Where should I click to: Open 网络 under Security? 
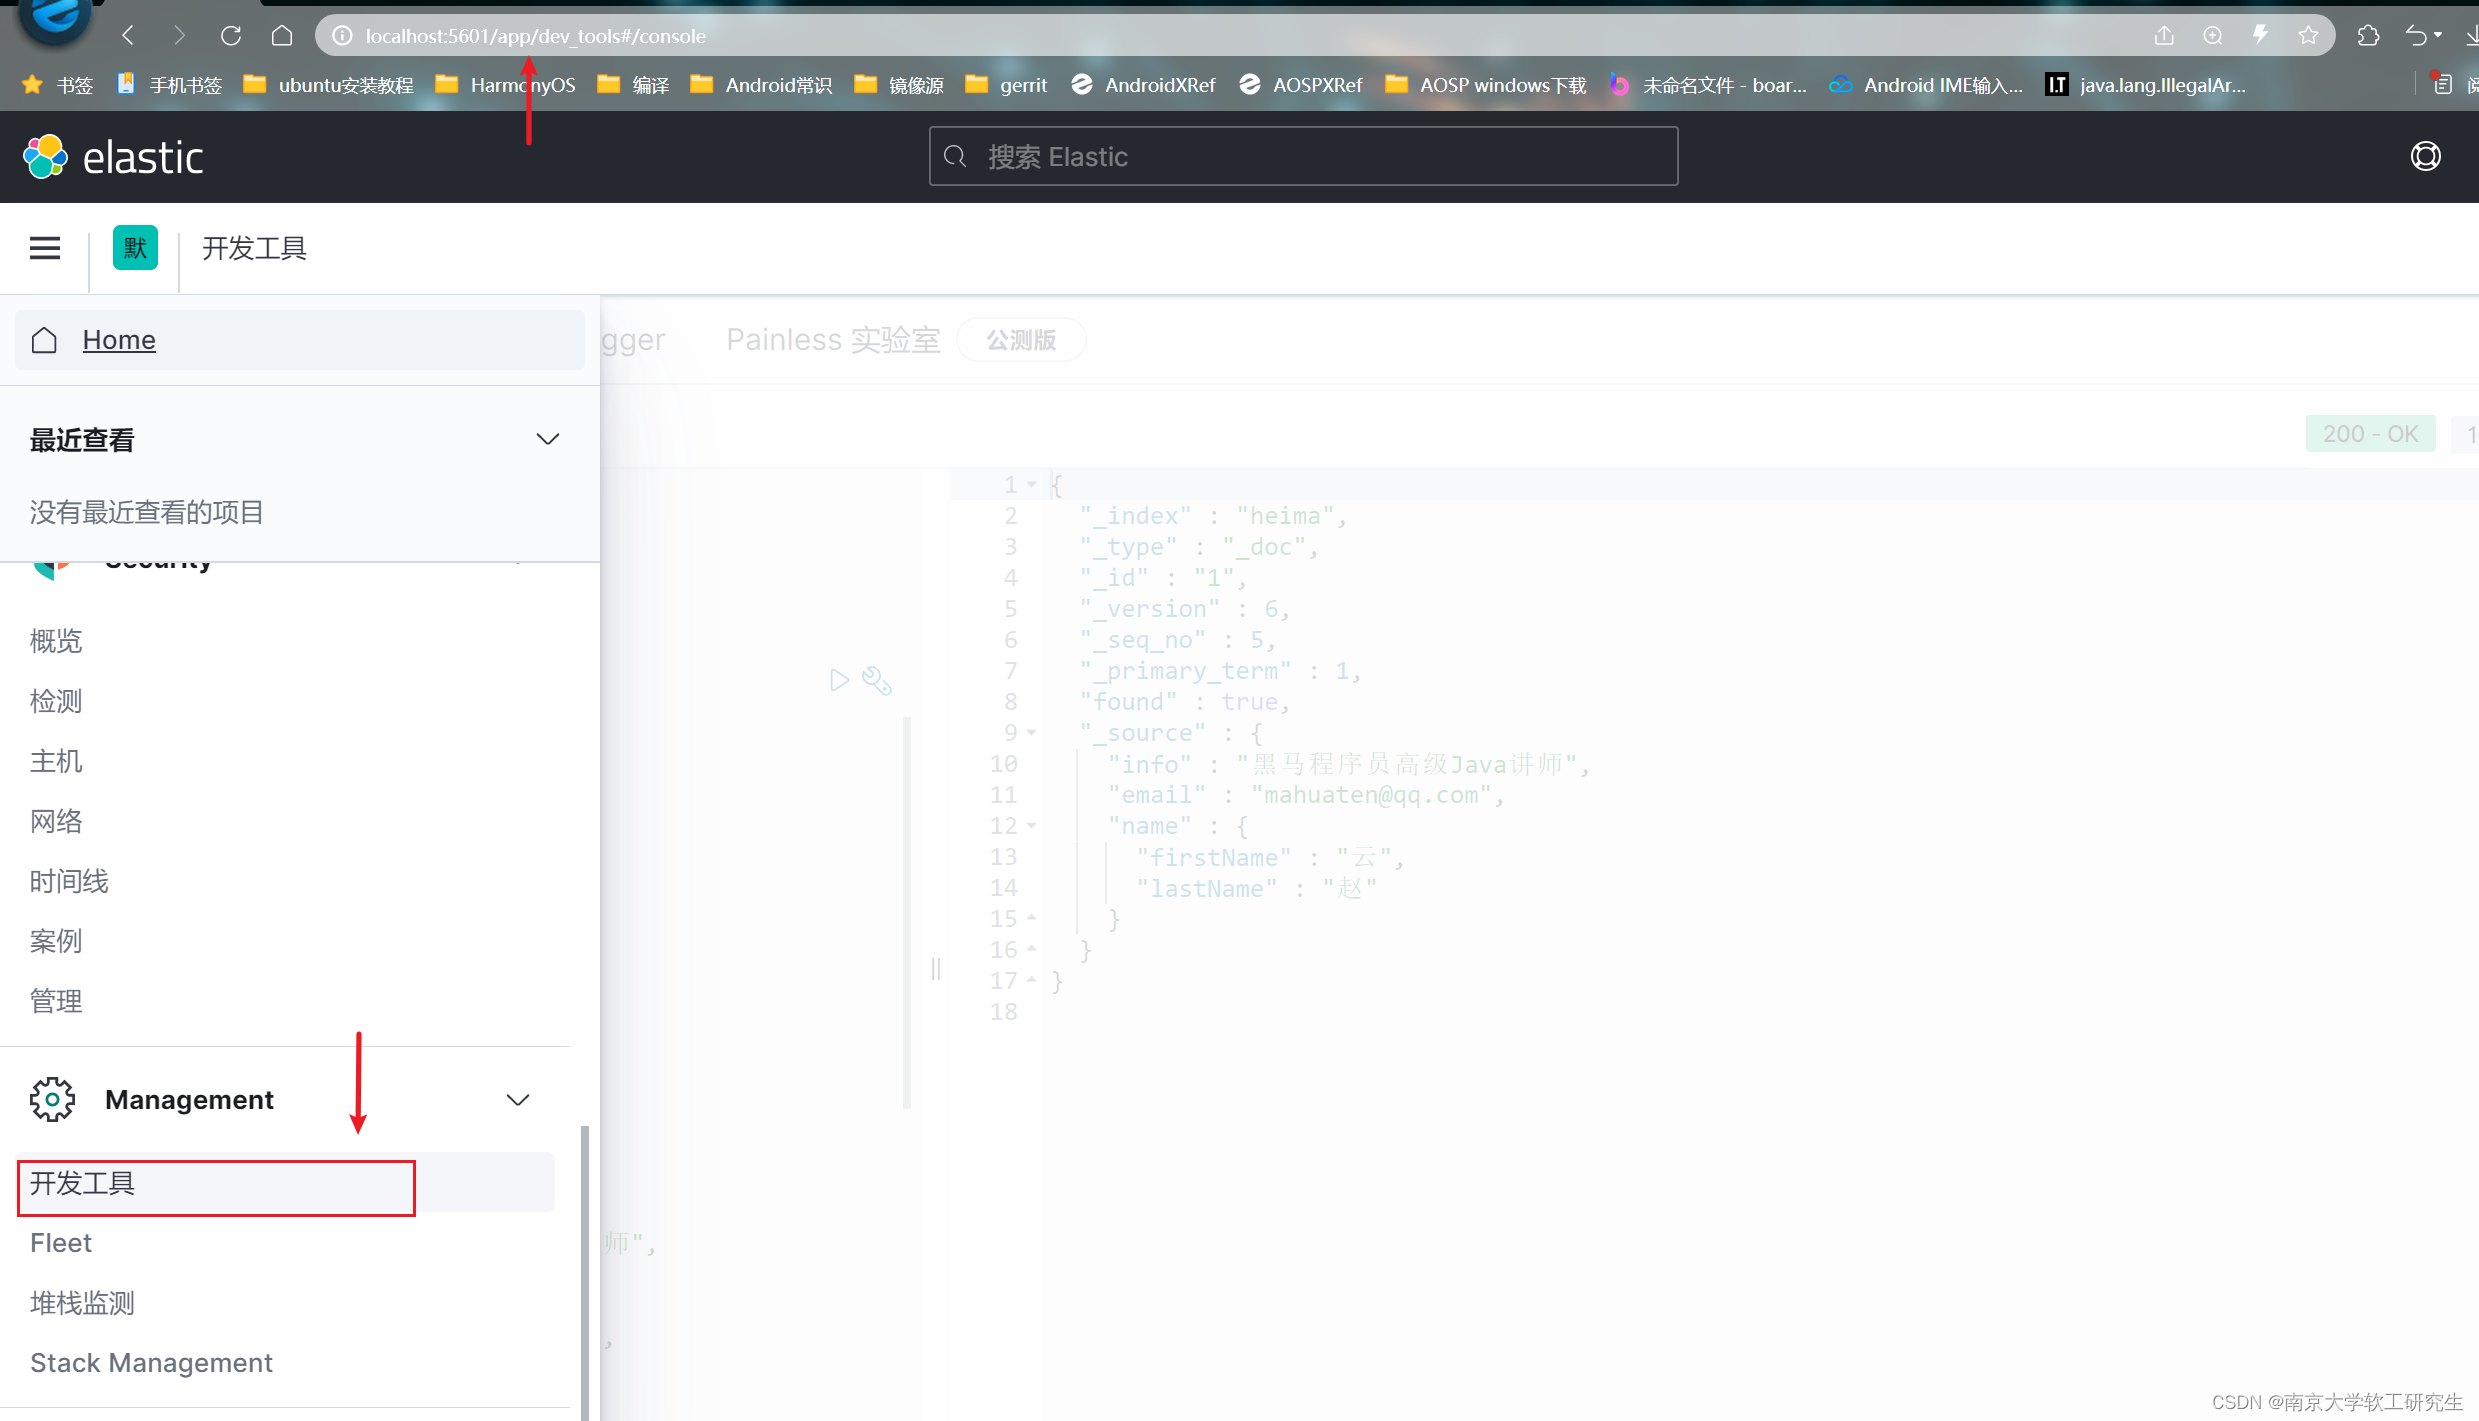(56, 821)
